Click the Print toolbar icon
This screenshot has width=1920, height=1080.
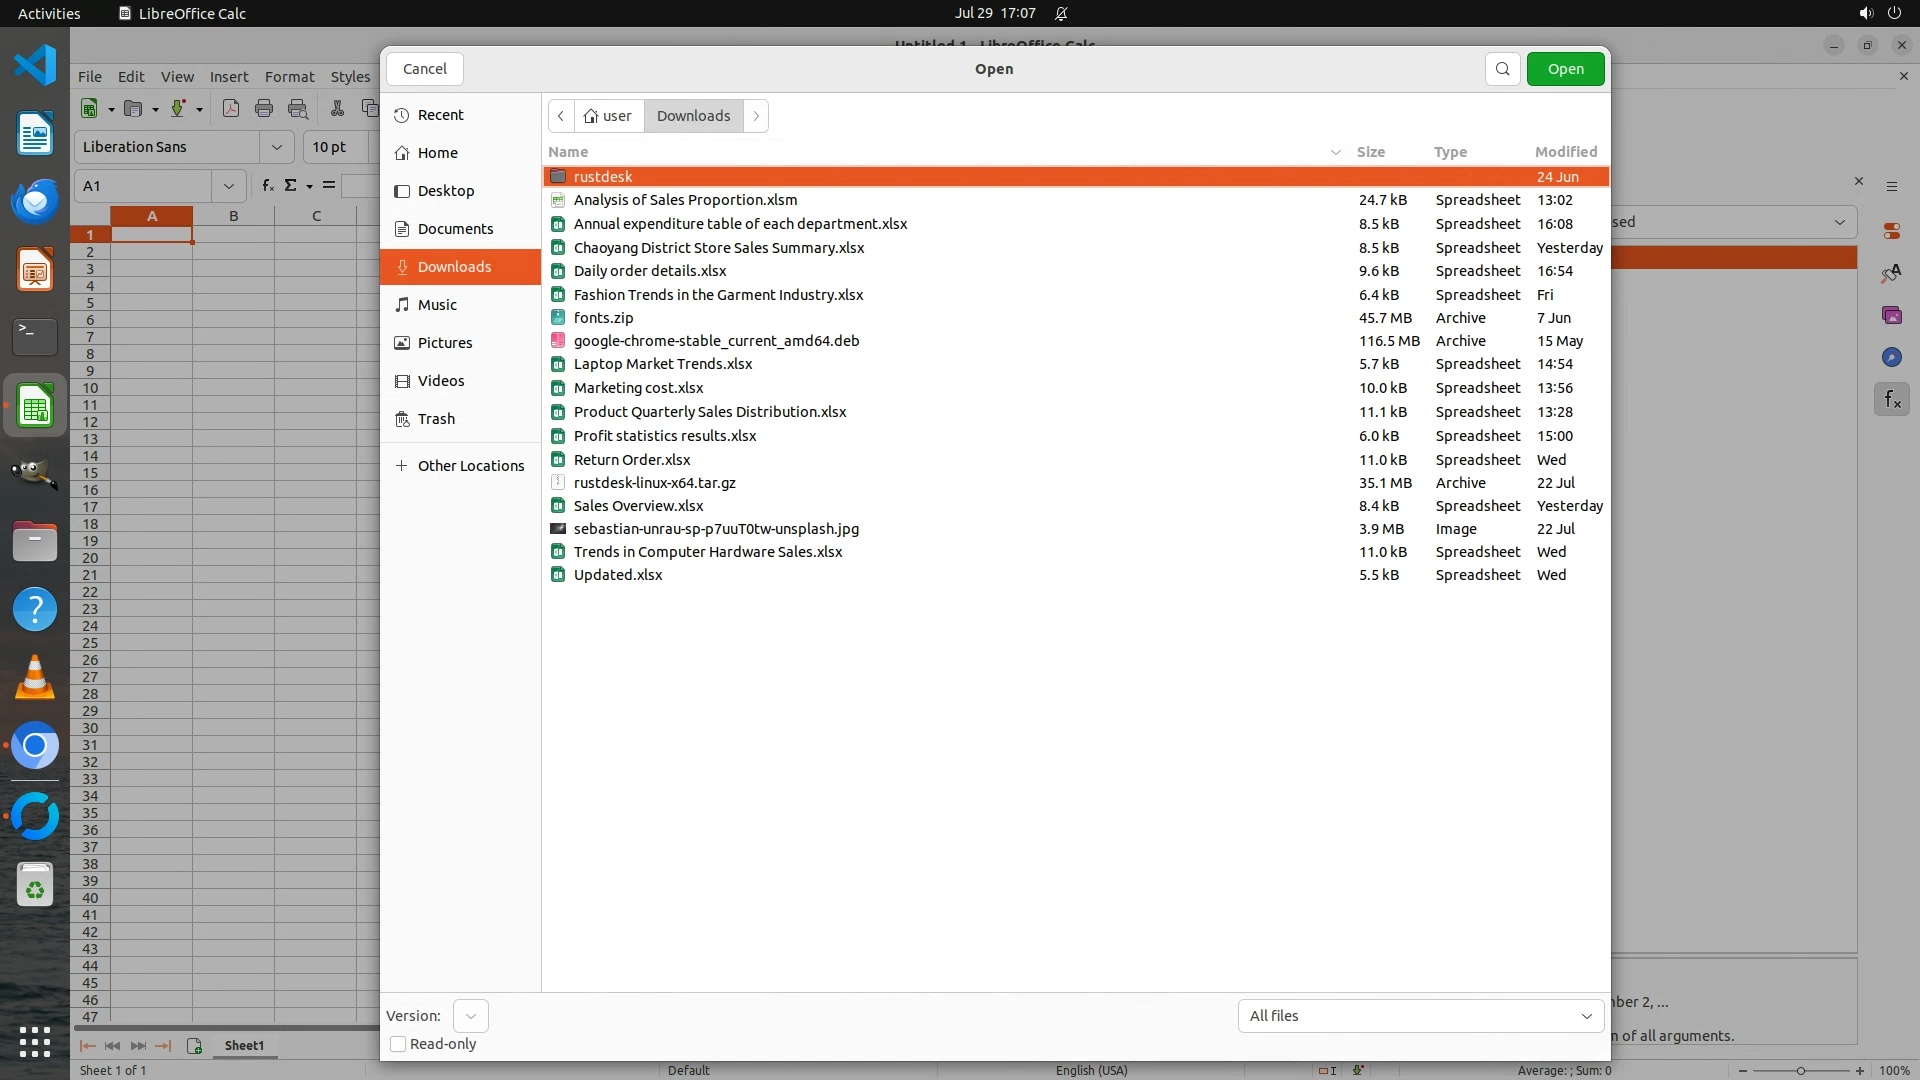pos(264,109)
